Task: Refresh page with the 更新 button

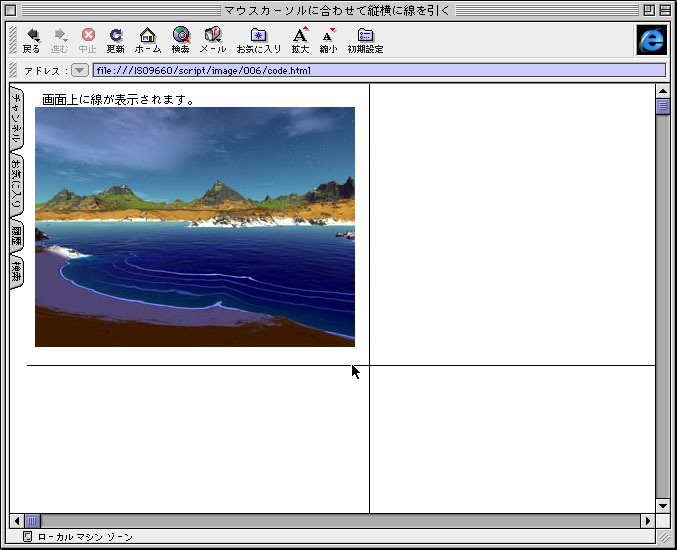Action: 116,41
